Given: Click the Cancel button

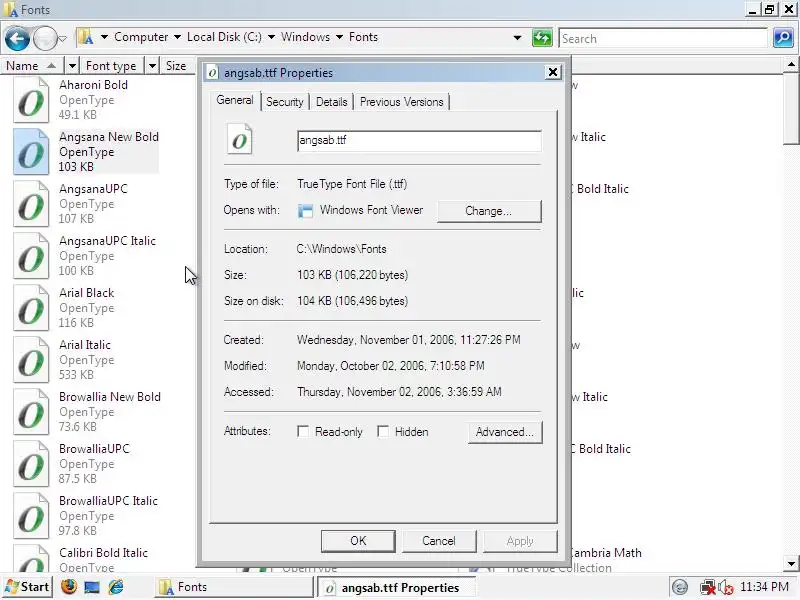Looking at the screenshot, I should click(439, 541).
